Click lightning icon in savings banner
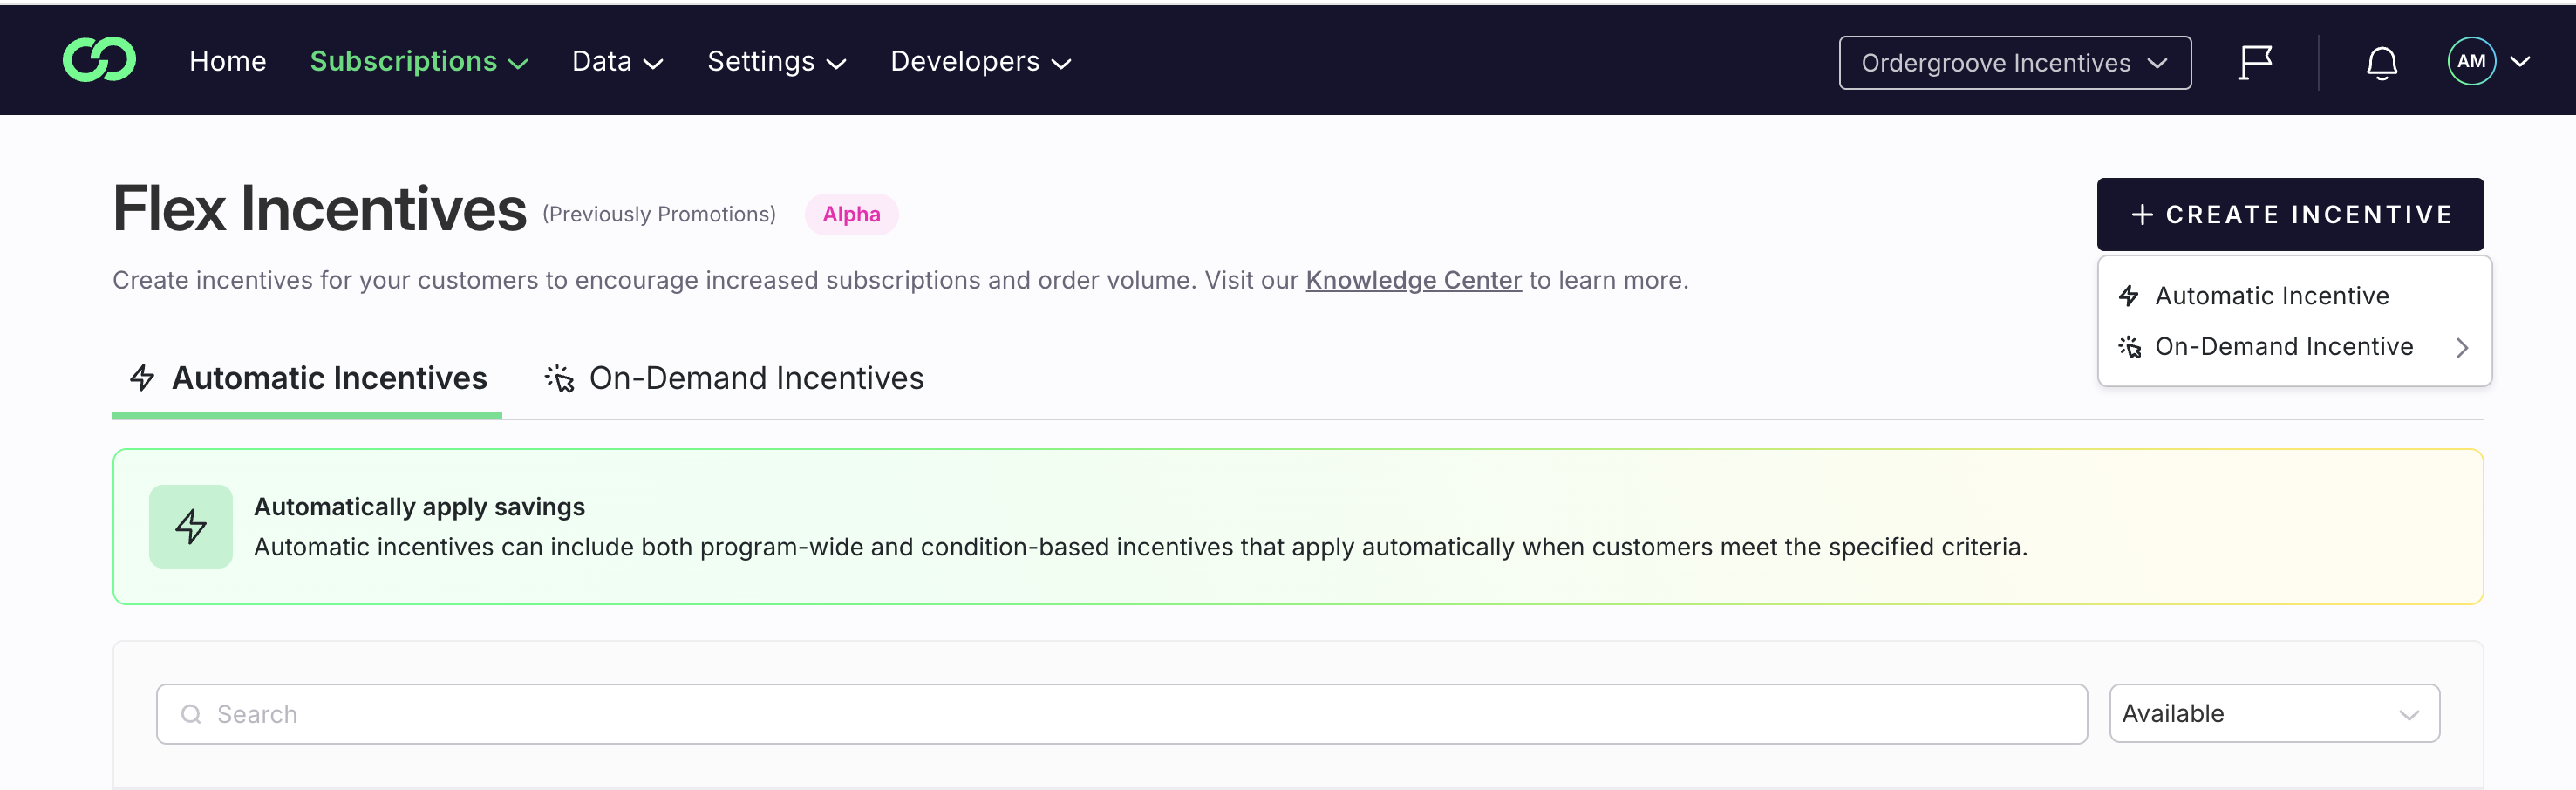 (191, 526)
